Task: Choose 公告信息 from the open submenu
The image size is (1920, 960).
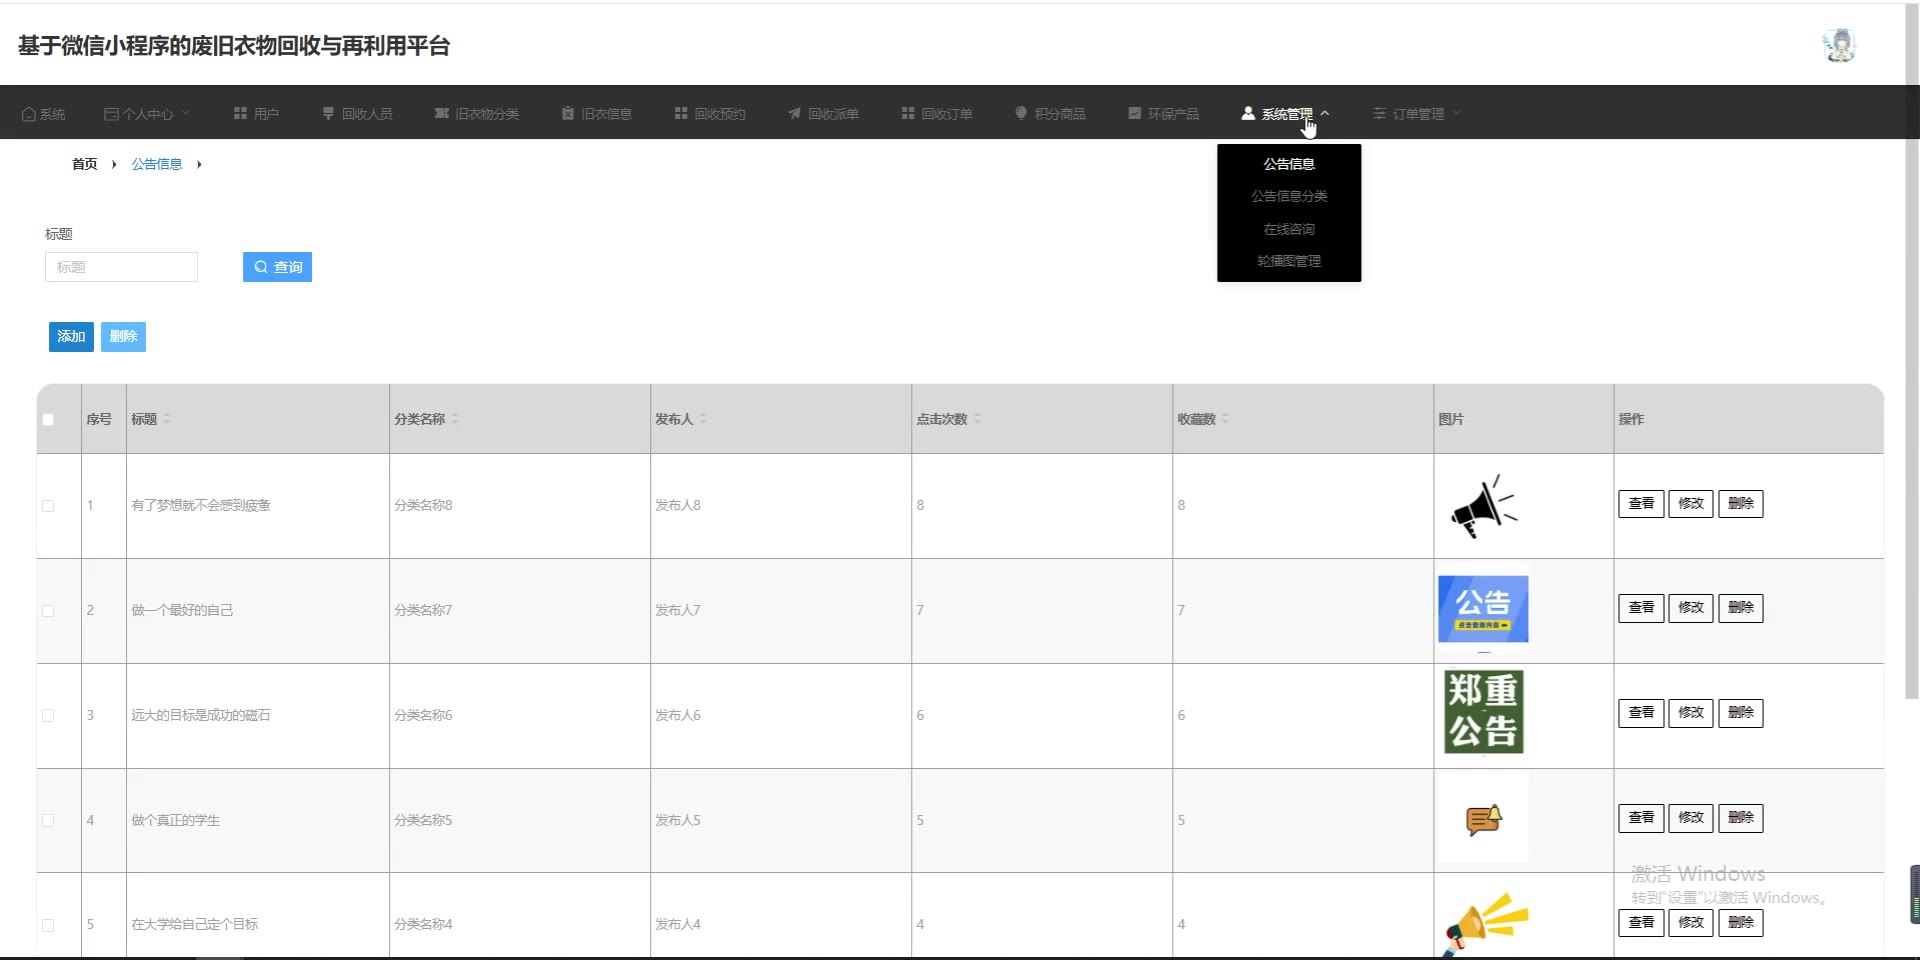Action: 1289,164
